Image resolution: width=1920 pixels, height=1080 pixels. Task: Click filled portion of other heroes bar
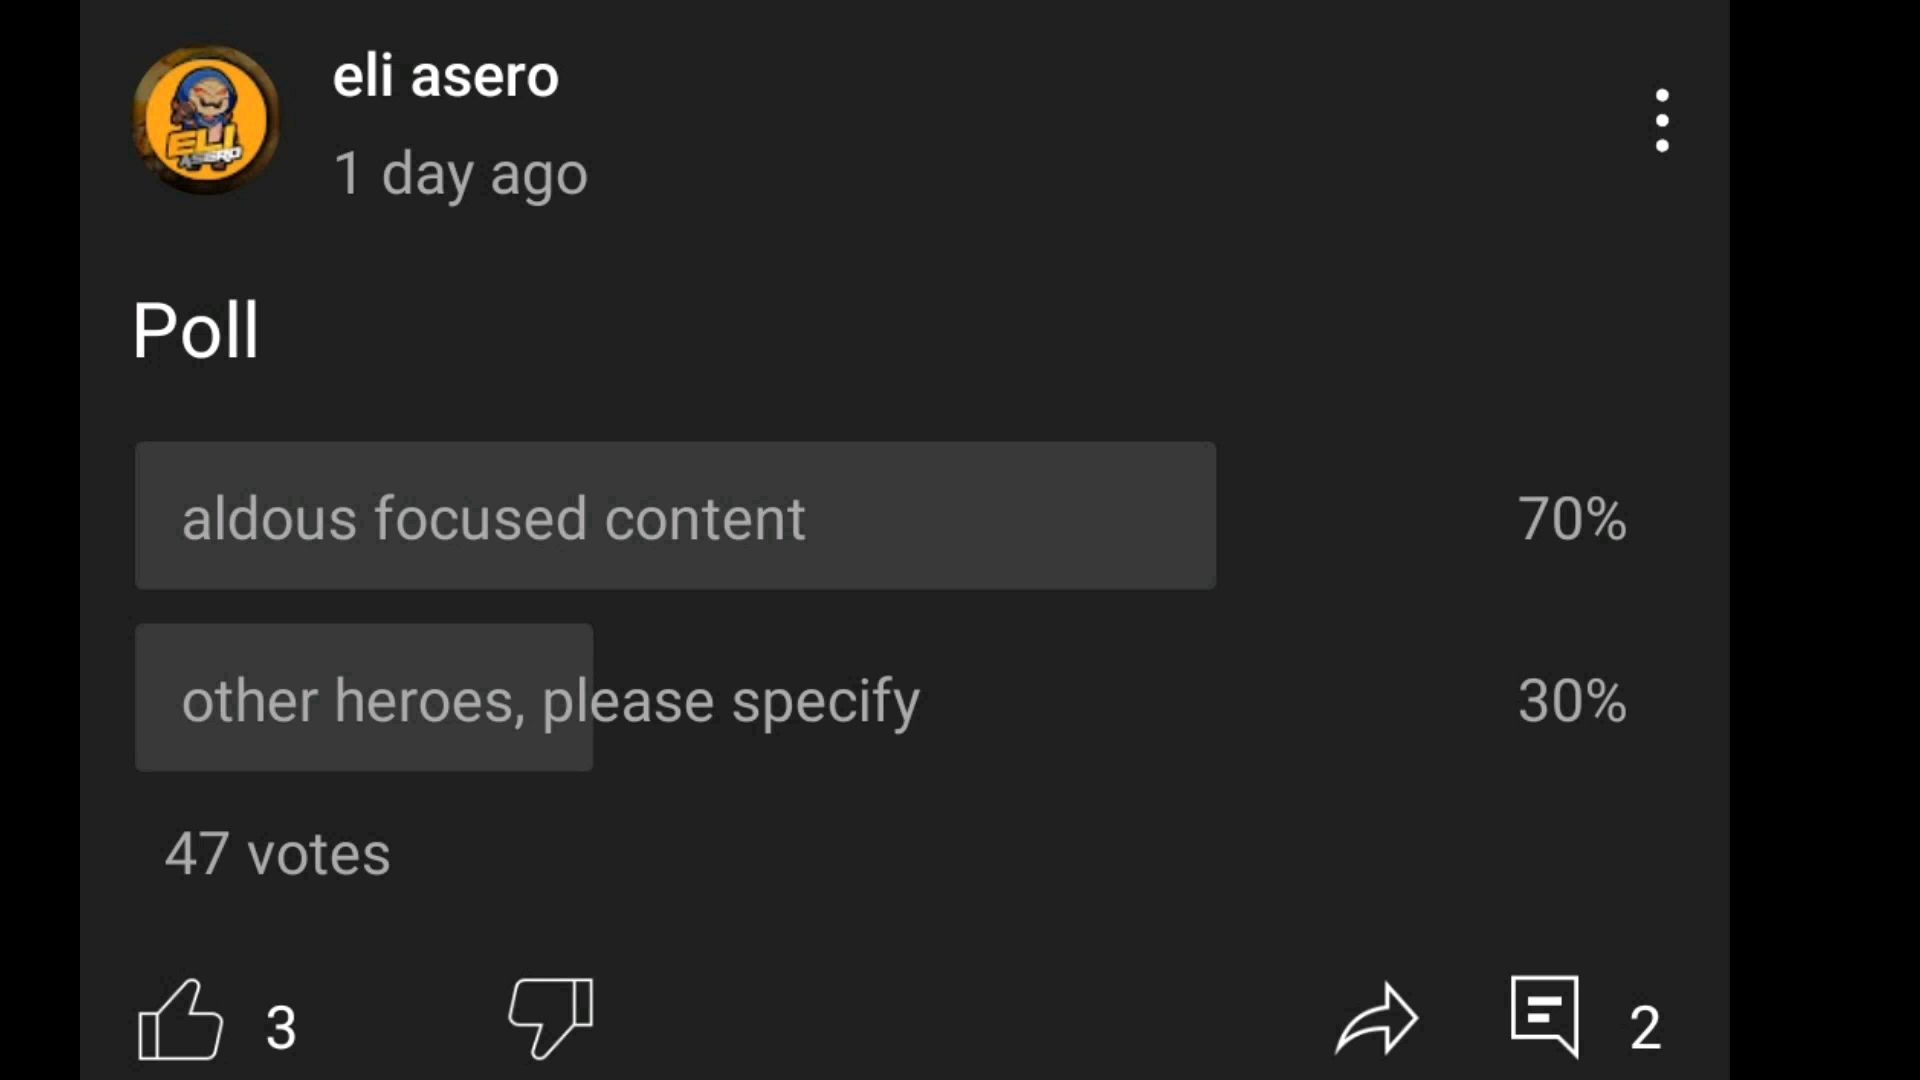[364, 698]
